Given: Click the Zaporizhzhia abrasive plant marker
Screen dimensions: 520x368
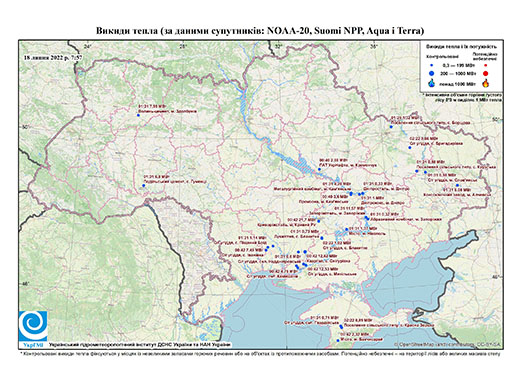Looking at the screenshot, I should (x=367, y=219).
